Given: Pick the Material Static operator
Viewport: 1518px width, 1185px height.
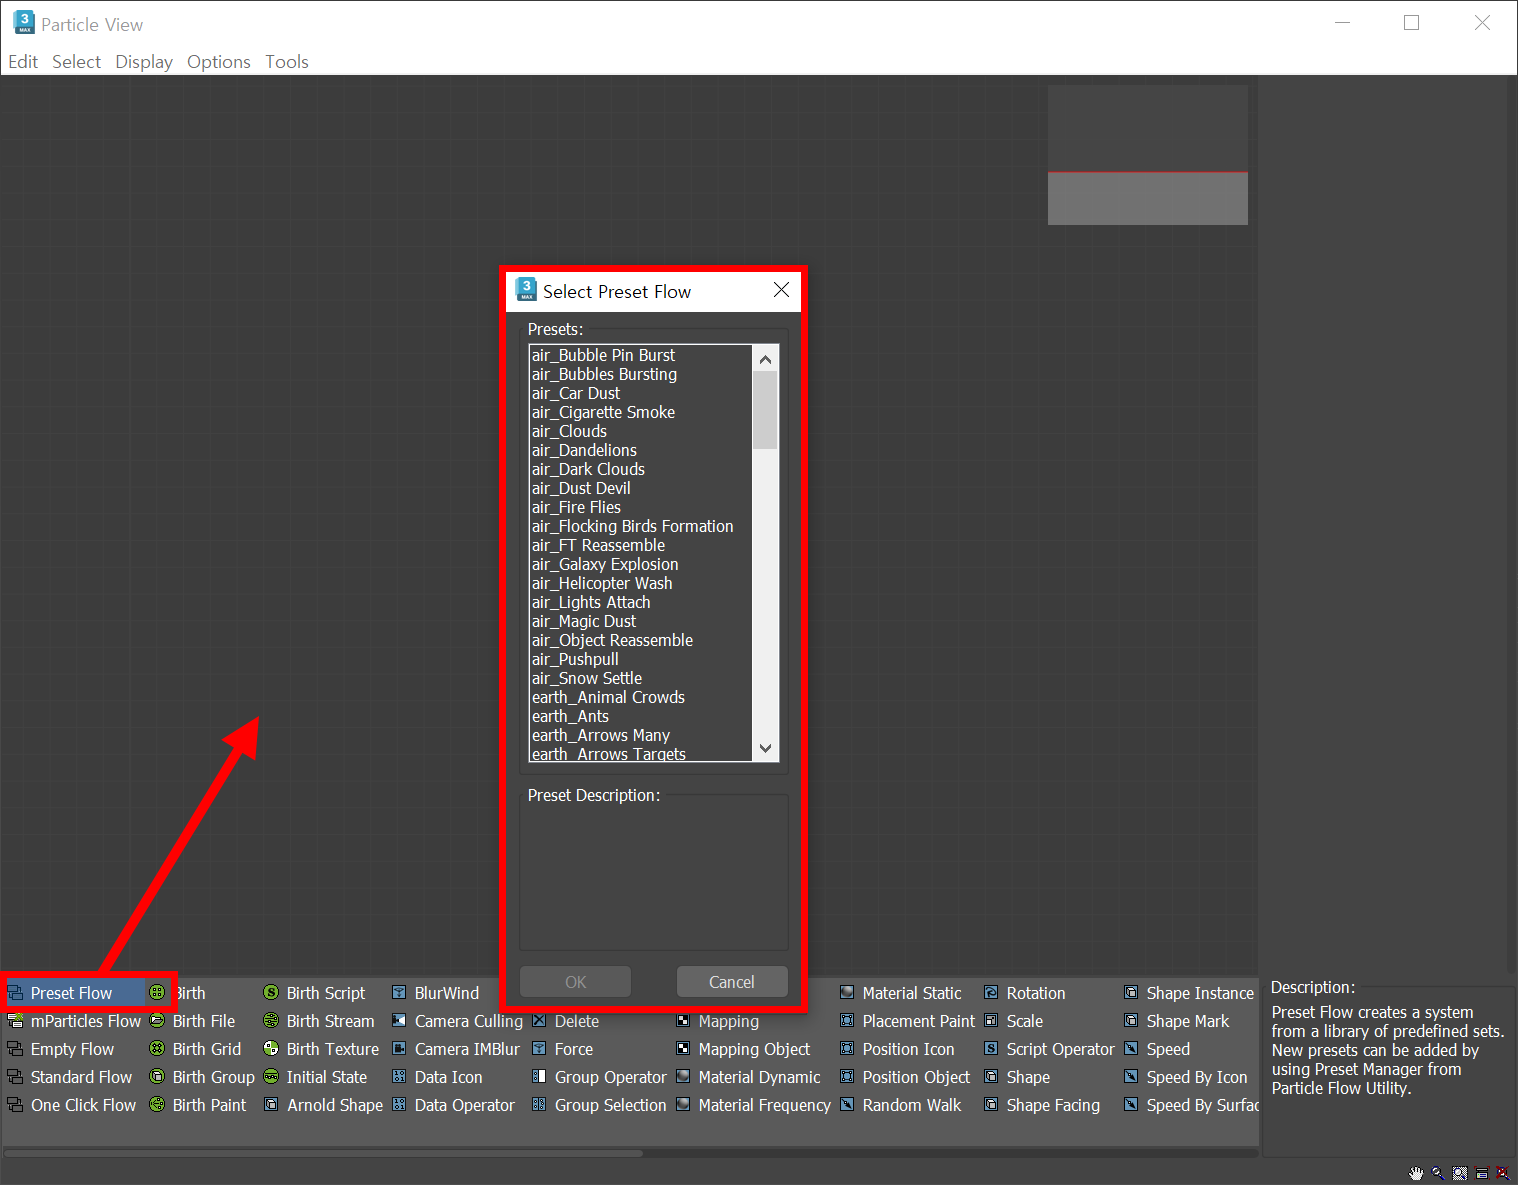Looking at the screenshot, I should pyautogui.click(x=901, y=993).
